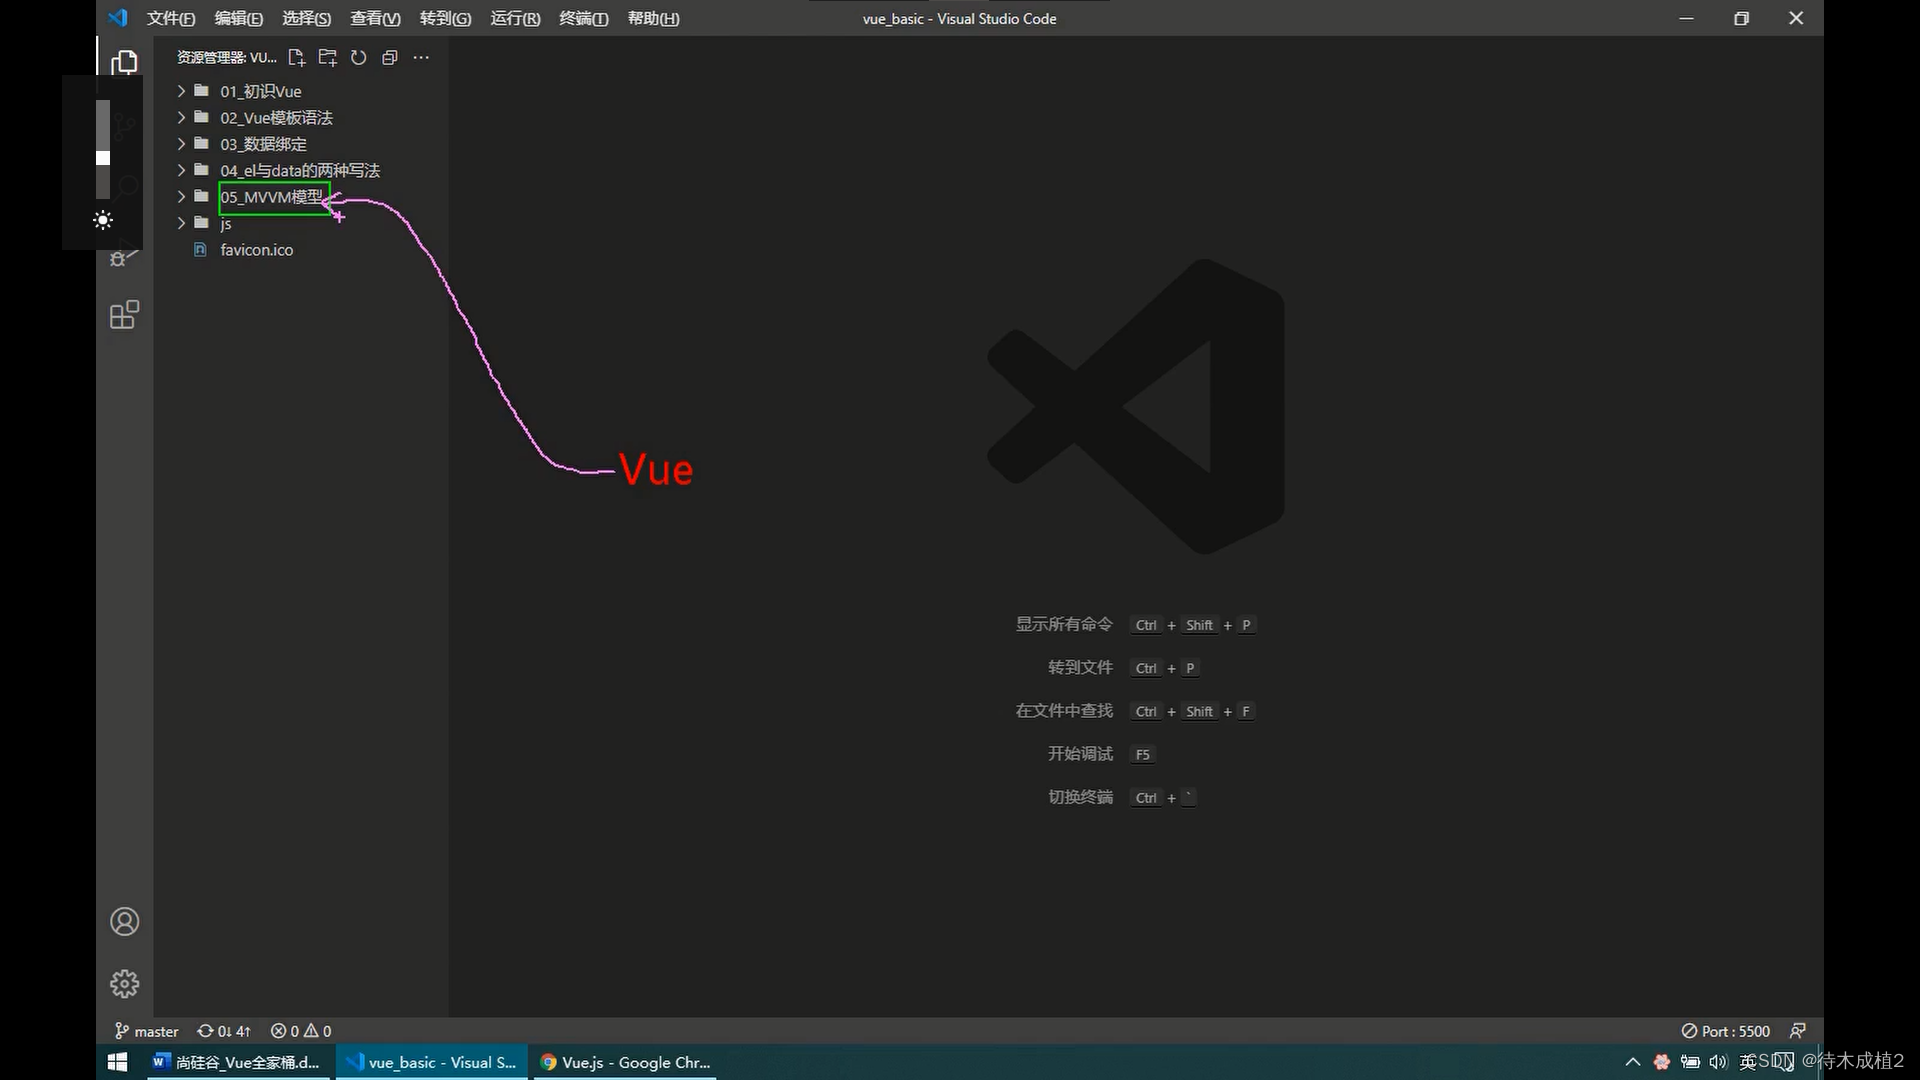
Task: Open the favicon.ico file
Action: pos(257,250)
